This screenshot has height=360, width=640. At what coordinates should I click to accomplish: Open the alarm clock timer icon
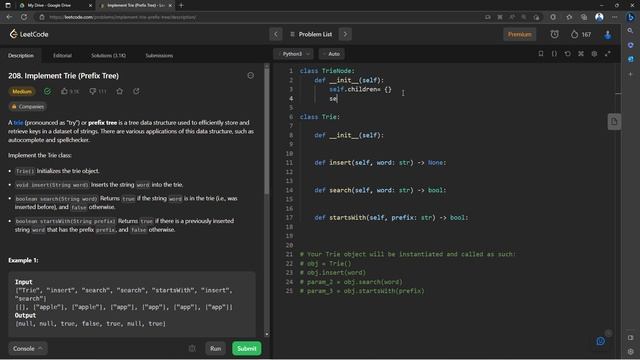tap(554, 34)
